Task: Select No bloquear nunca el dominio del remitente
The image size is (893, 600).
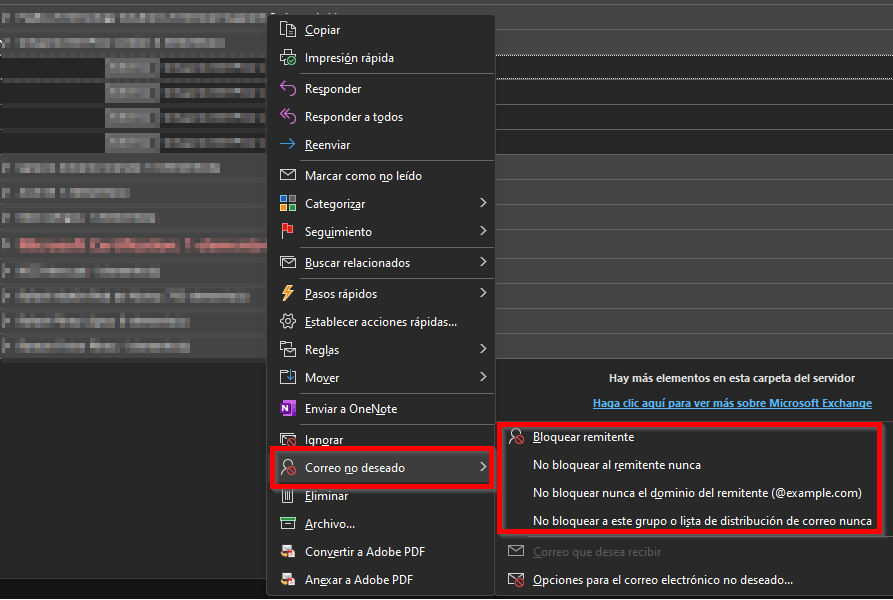Action: click(x=696, y=493)
